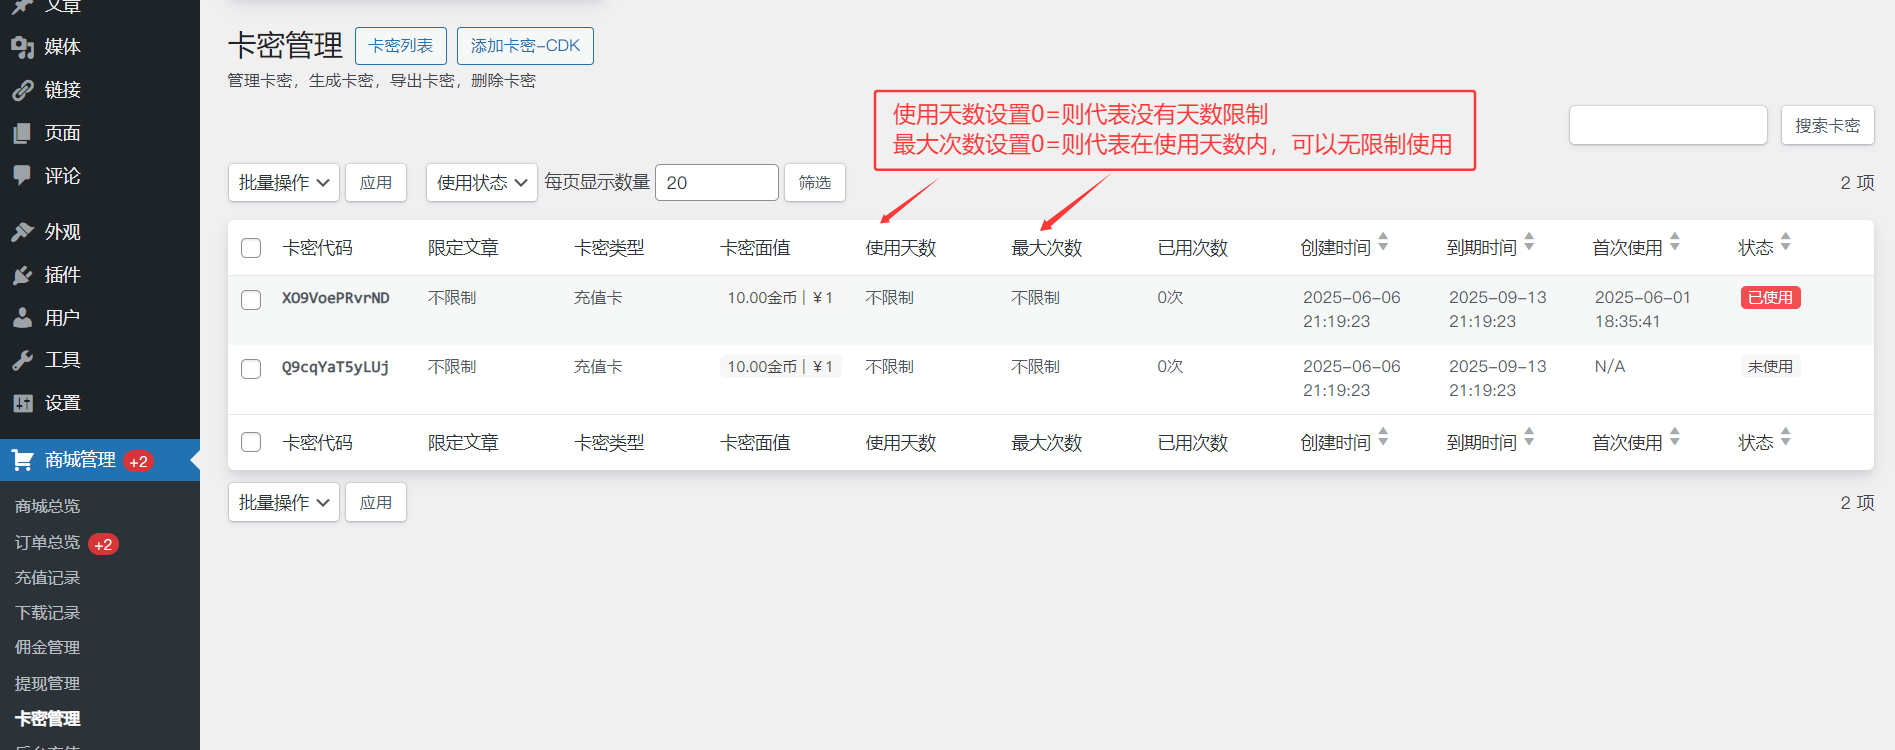The width and height of the screenshot is (1895, 750).
Task: Open the bottom bulk actions dropdown
Action: 283,503
